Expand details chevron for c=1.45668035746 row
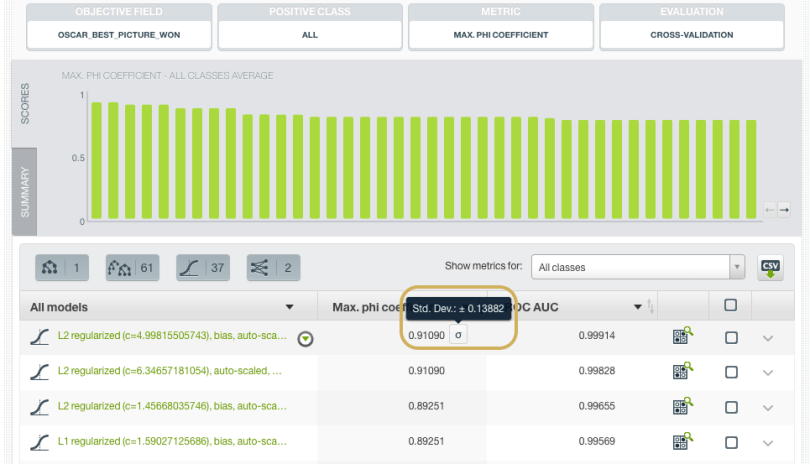The height and width of the screenshot is (464, 810). point(768,408)
